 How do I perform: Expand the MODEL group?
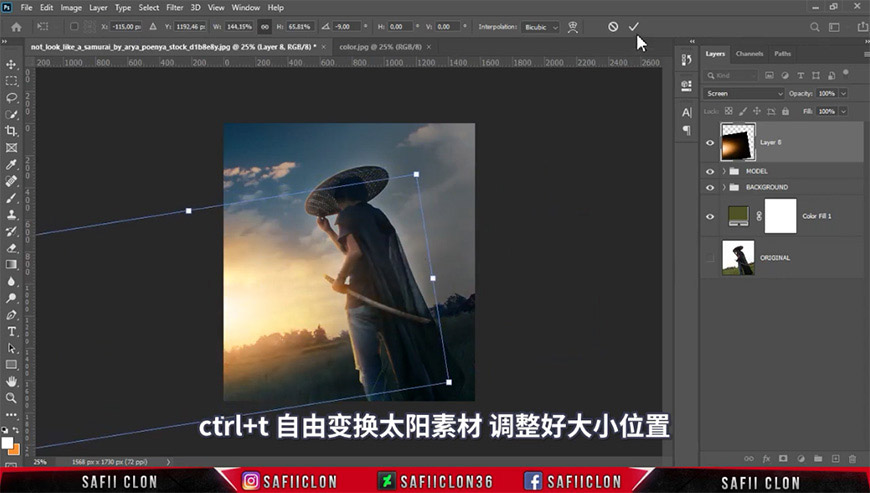724,171
